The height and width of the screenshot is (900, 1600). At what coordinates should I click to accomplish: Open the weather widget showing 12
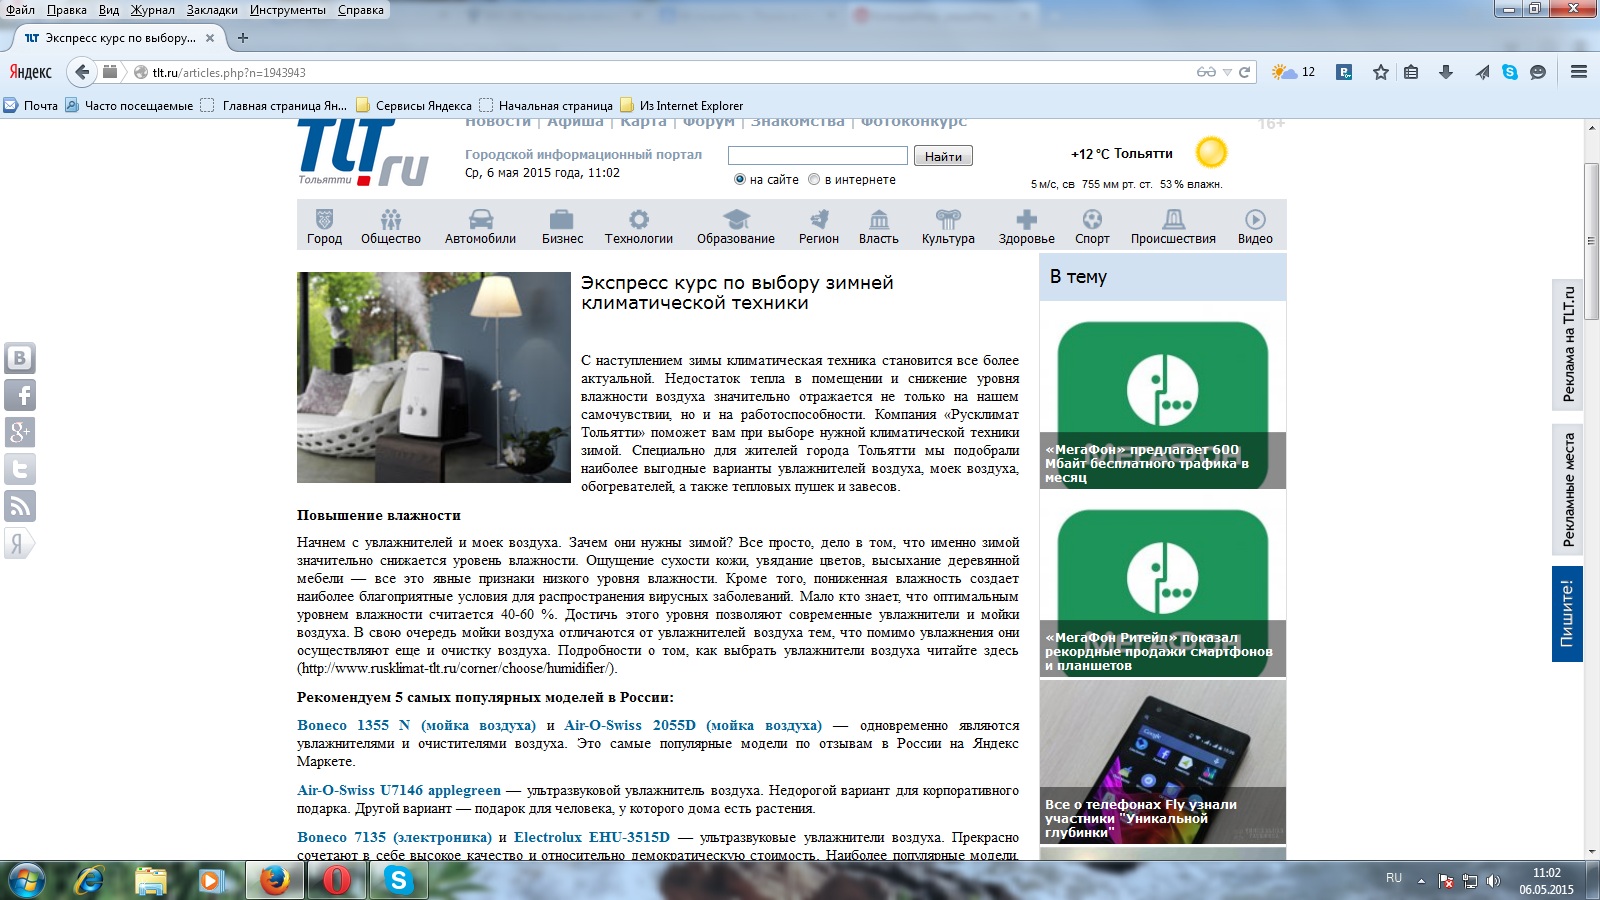(1293, 72)
